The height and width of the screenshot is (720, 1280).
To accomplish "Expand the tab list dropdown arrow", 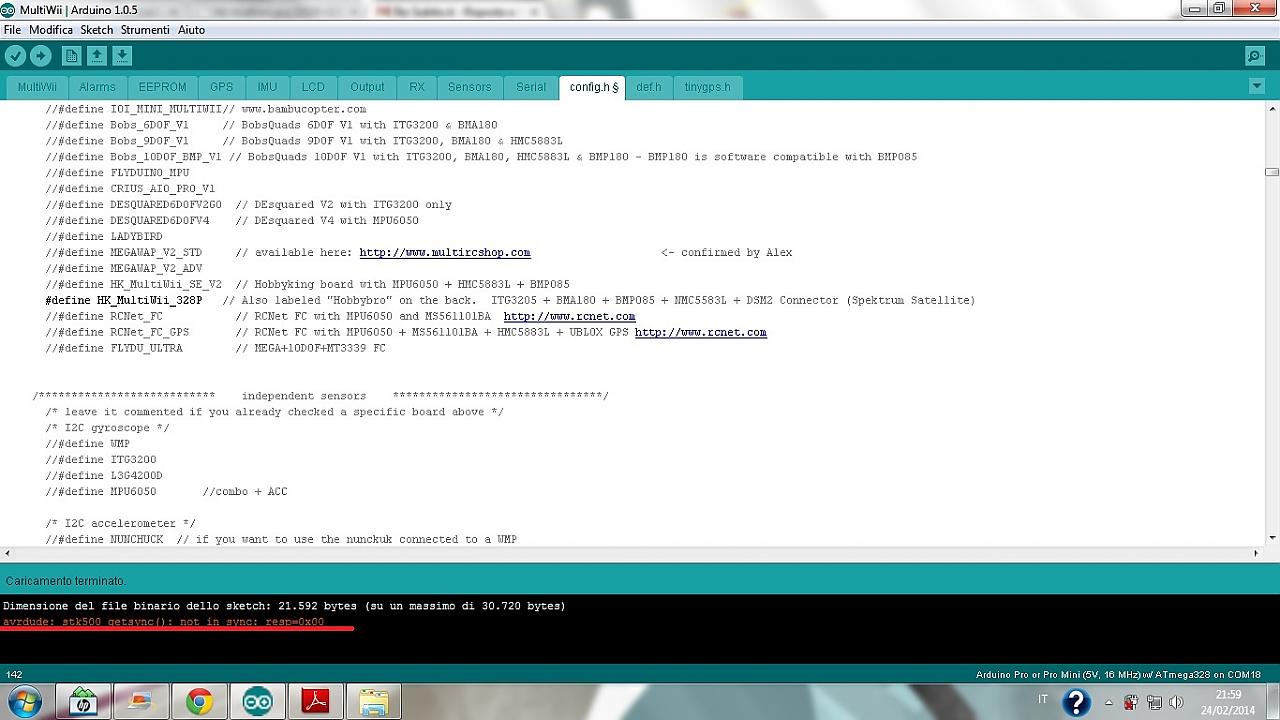I will 1257,87.
